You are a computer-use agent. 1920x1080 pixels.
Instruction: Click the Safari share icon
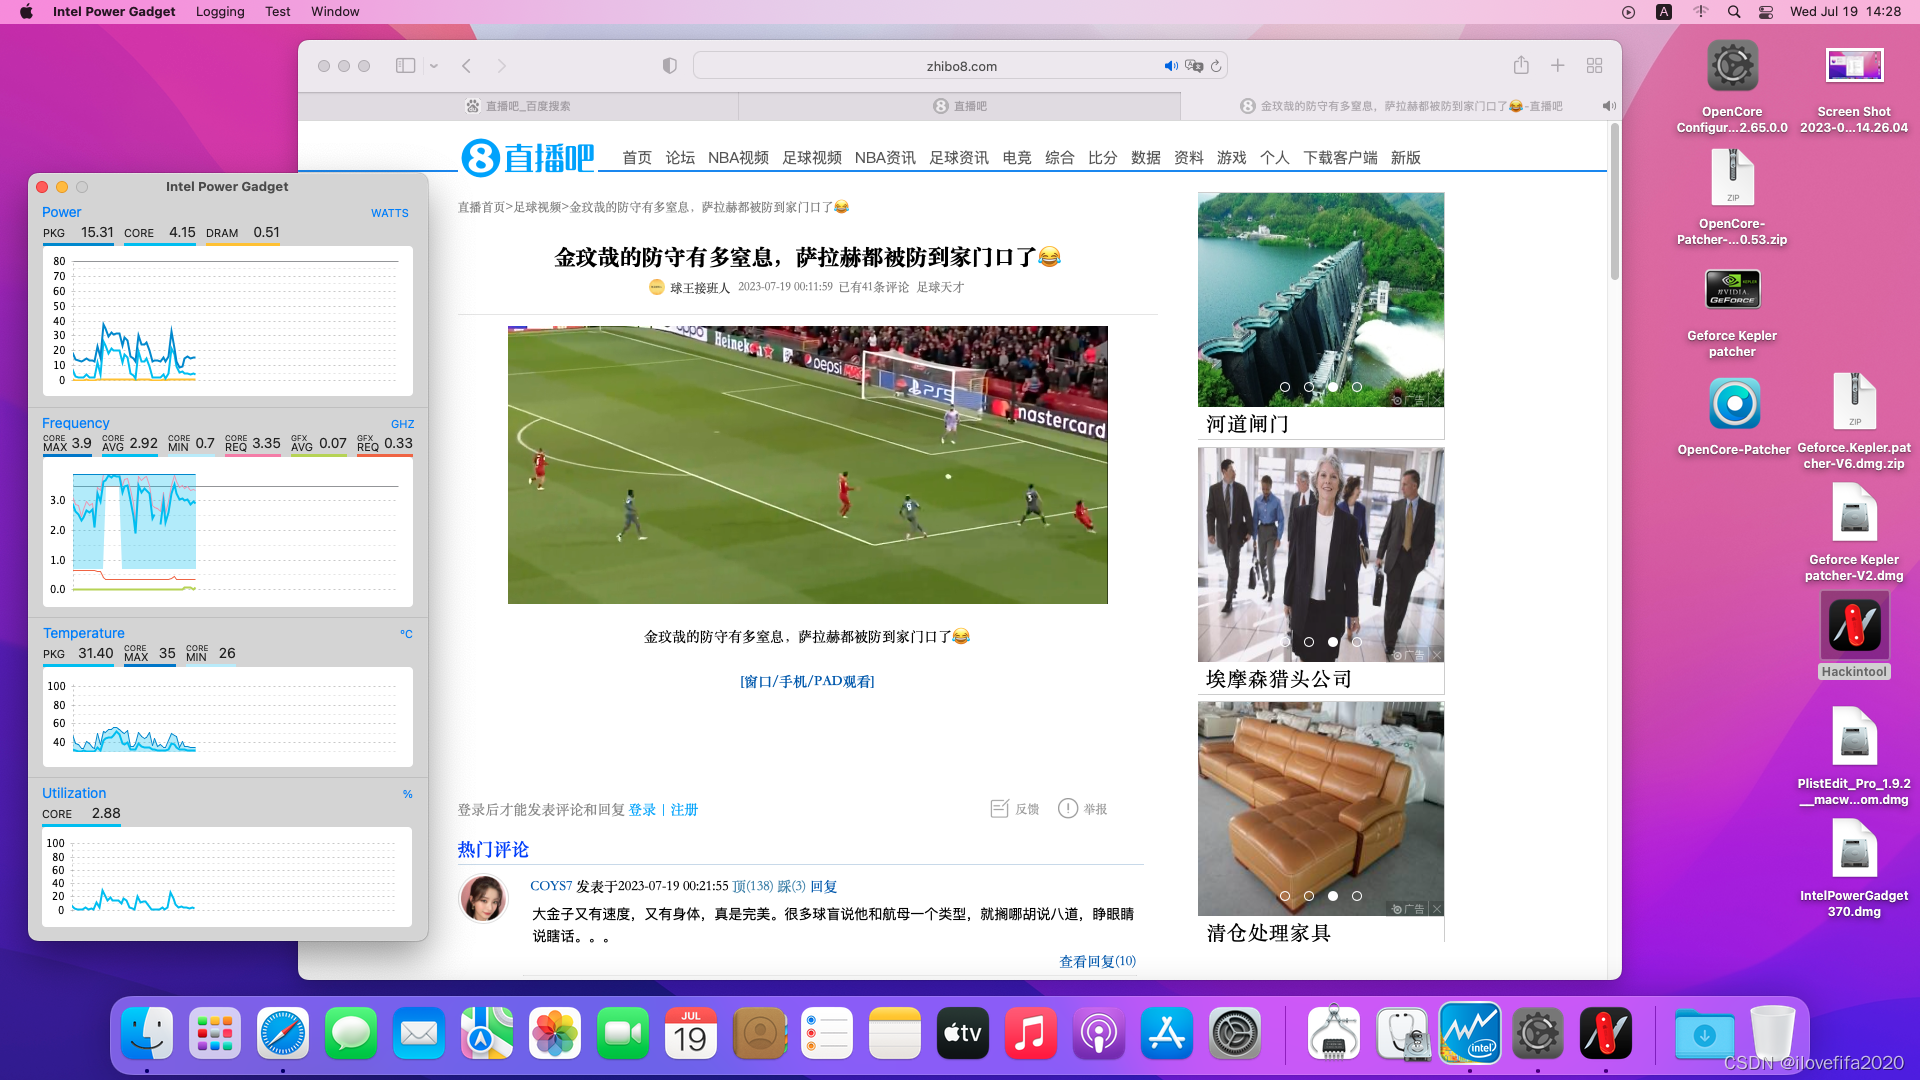pyautogui.click(x=1521, y=66)
